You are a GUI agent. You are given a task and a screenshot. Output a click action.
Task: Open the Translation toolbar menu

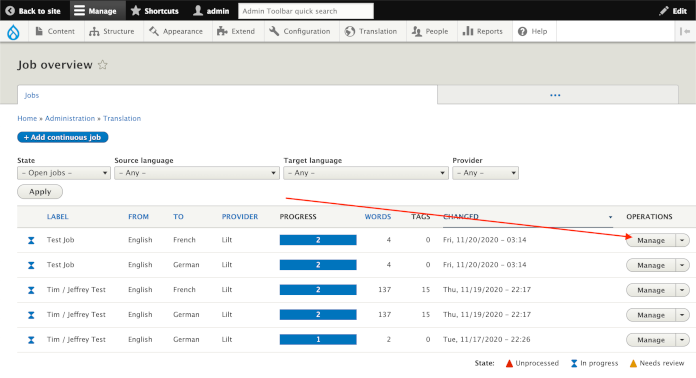point(371,32)
